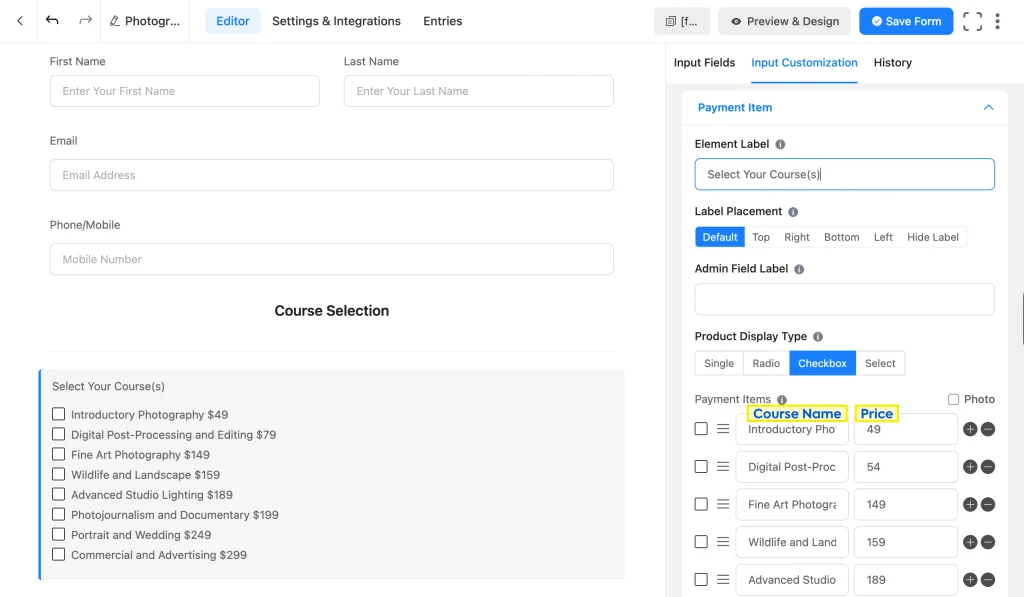Image resolution: width=1024 pixels, height=597 pixels.
Task: Check Photojournalism and Documentary $199 option
Action: (58, 514)
